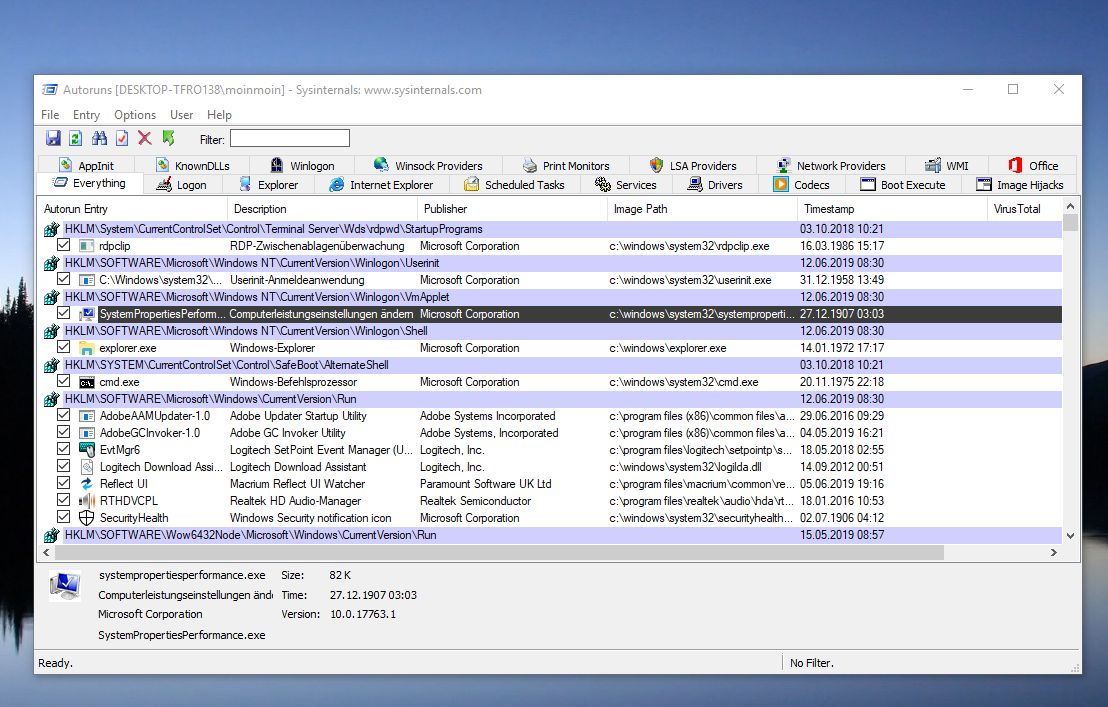
Task: Open the User menu
Action: [x=182, y=114]
